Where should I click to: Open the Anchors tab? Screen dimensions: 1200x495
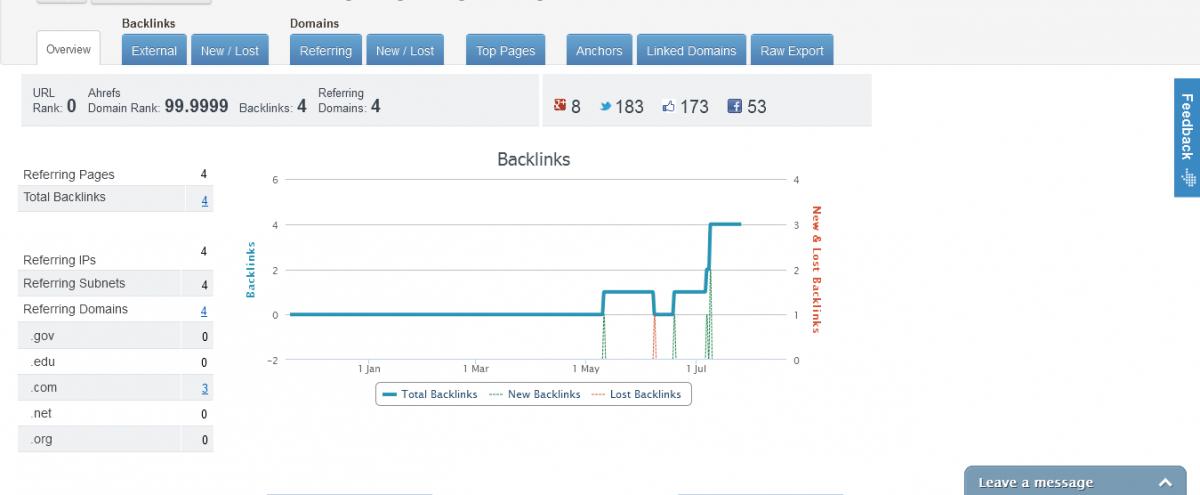tap(599, 51)
